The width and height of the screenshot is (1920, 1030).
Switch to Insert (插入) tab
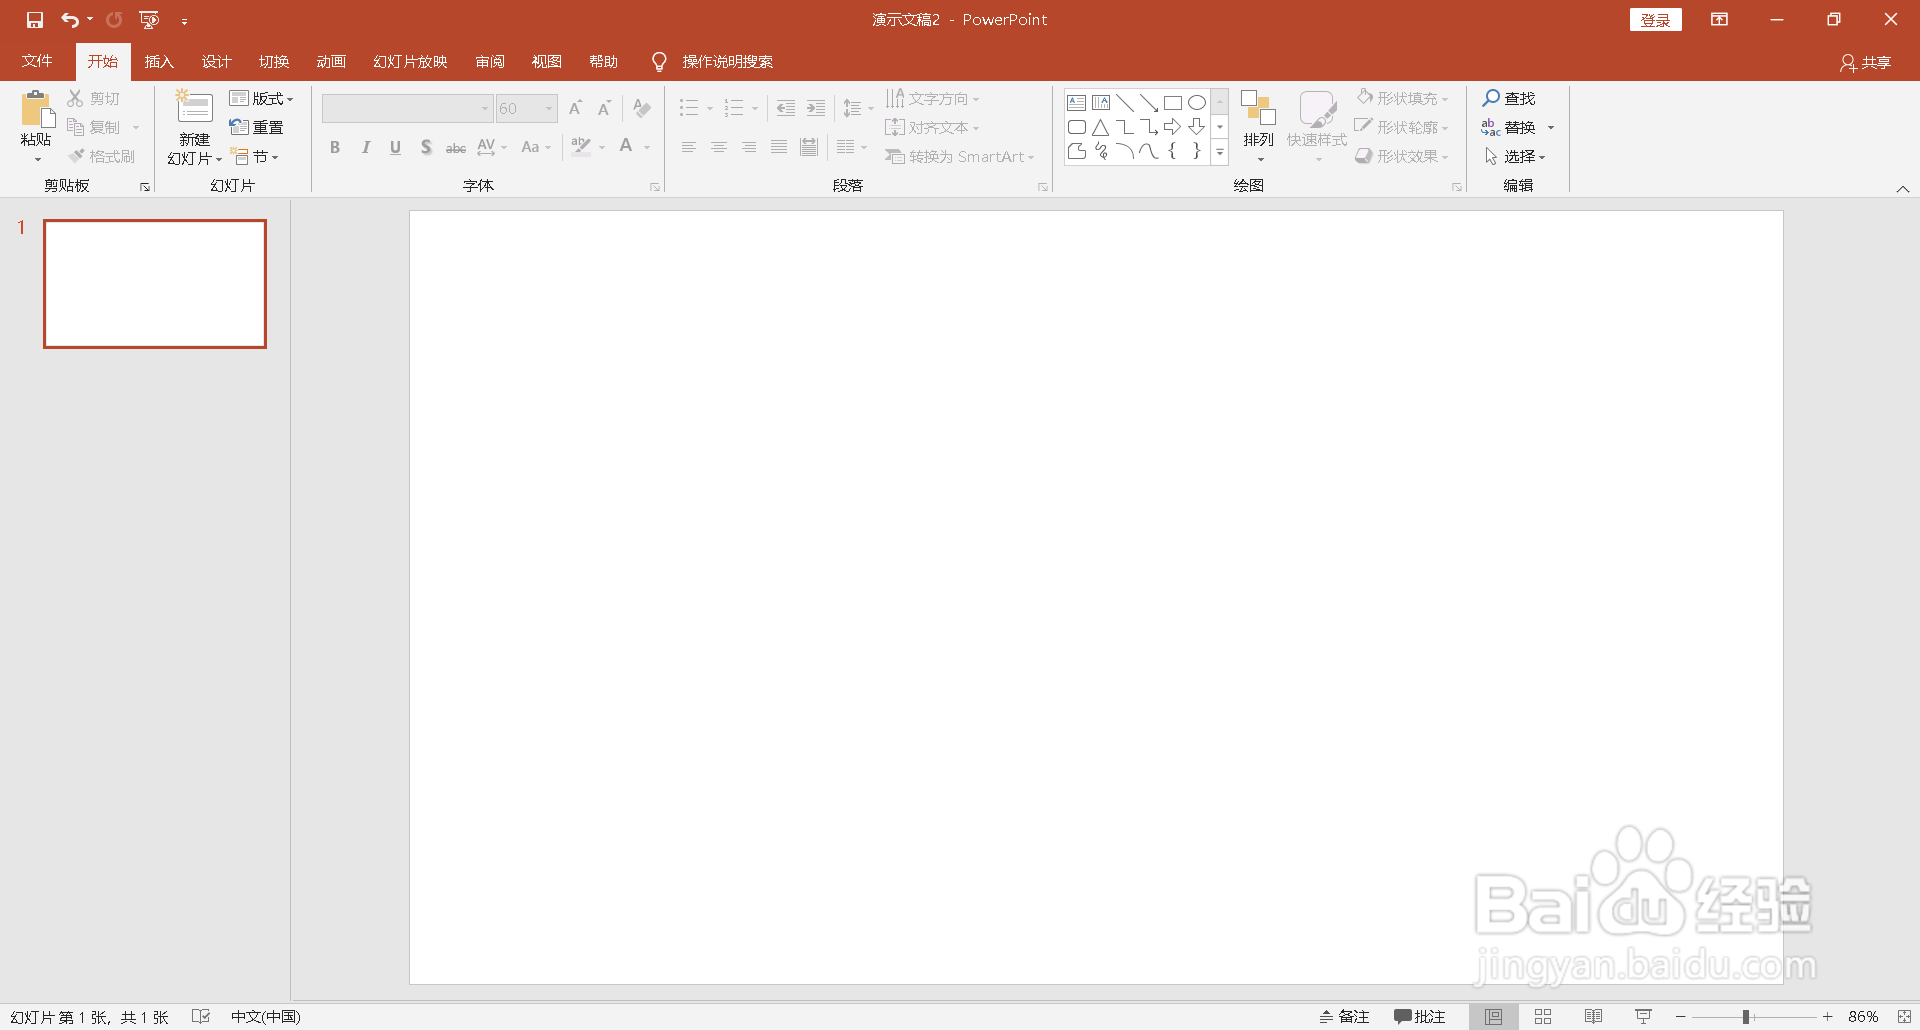[x=159, y=61]
